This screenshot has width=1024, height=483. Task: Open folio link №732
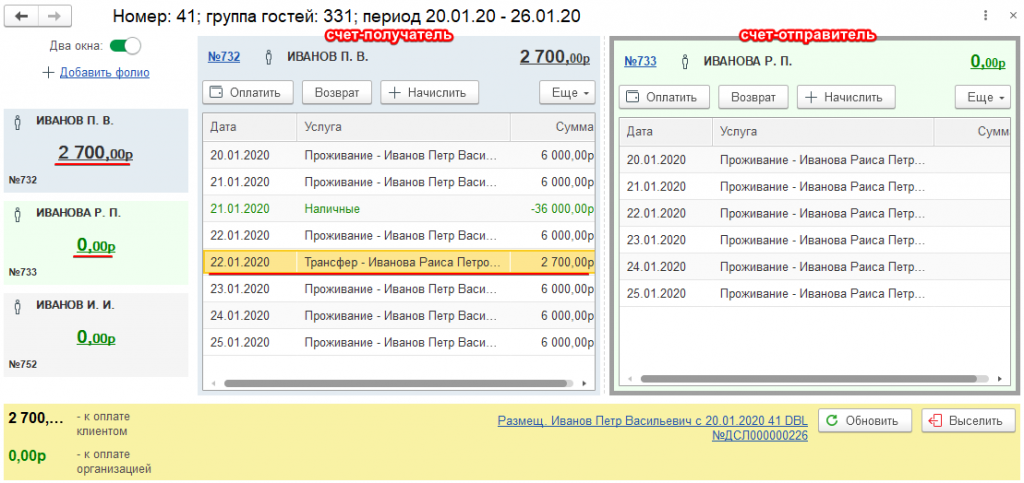(223, 57)
